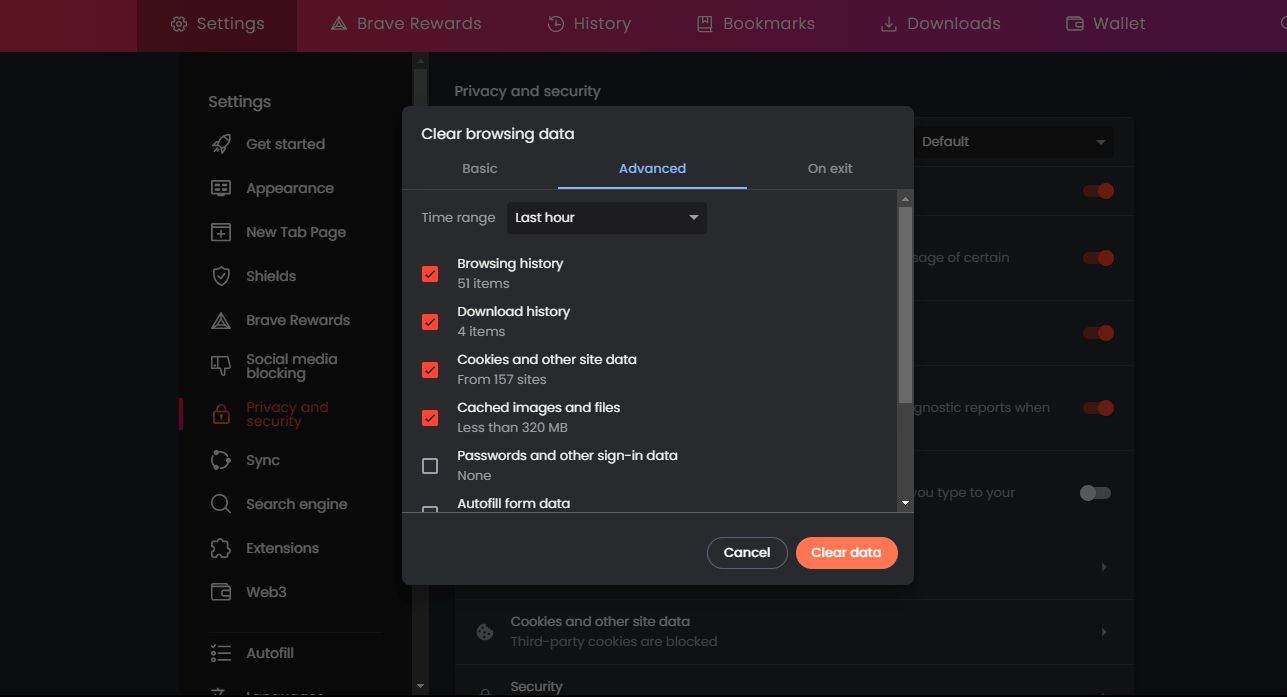Toggle the switch beside 'diagnostic reports when' text
Viewport: 1287px width, 697px height.
pos(1097,408)
